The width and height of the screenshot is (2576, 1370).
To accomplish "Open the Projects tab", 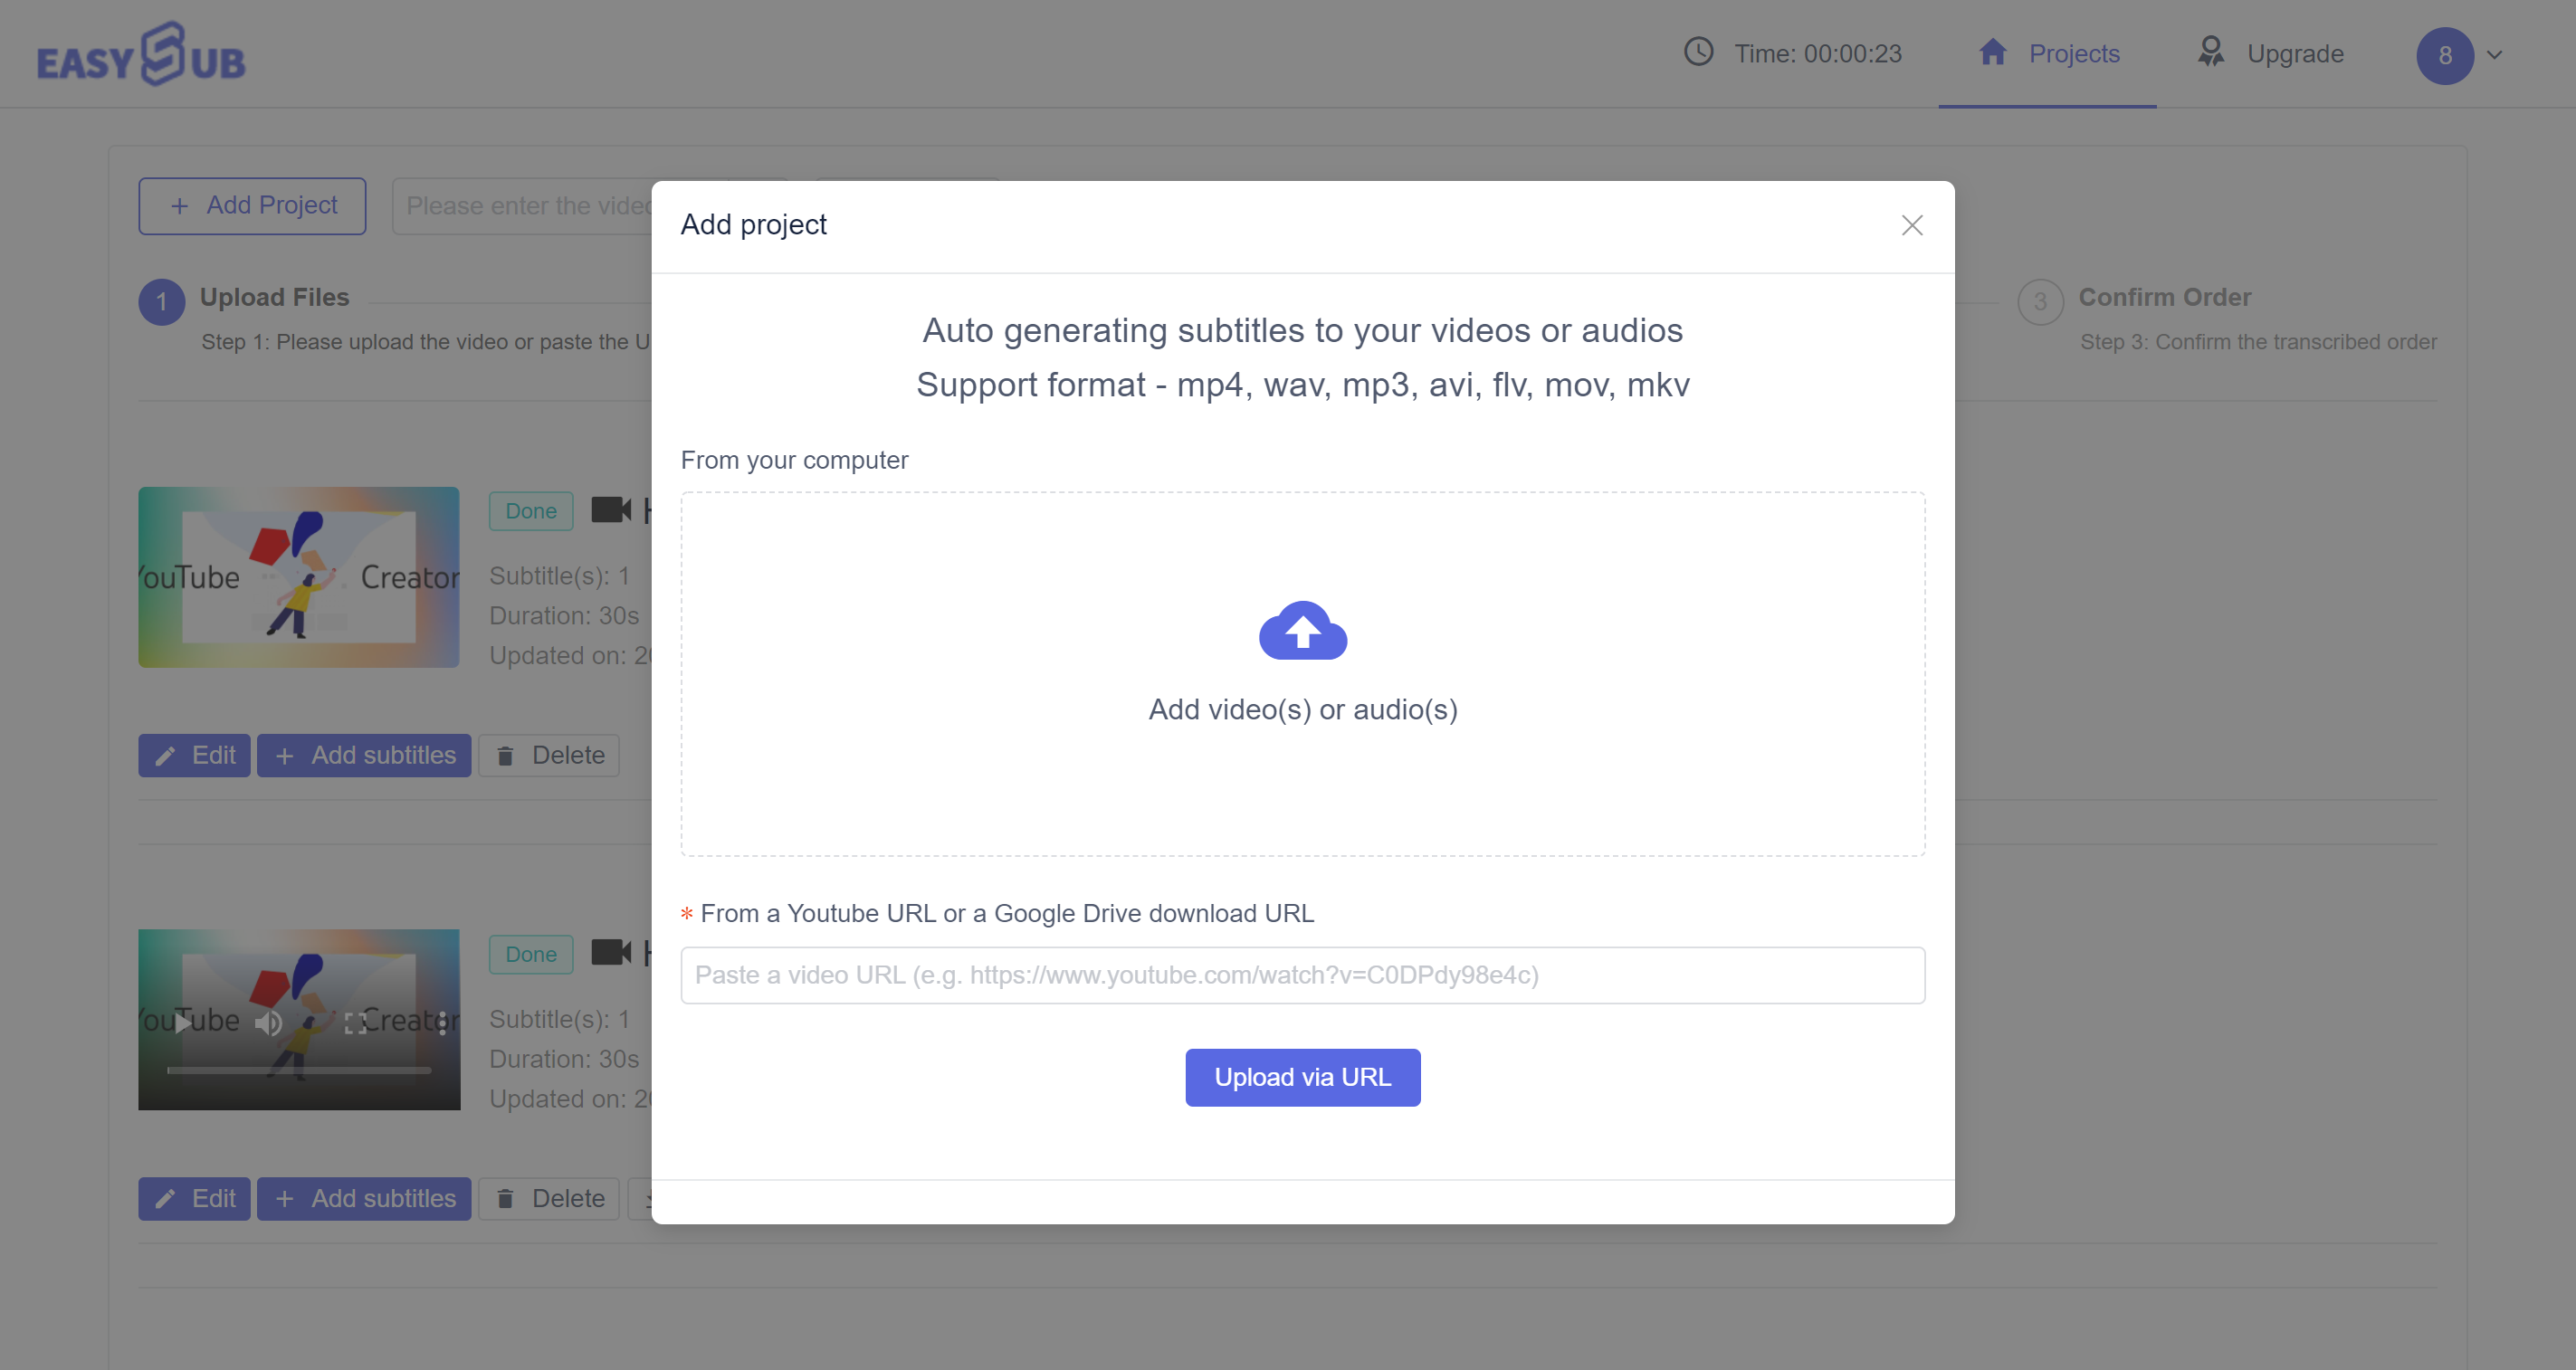I will [2047, 54].
